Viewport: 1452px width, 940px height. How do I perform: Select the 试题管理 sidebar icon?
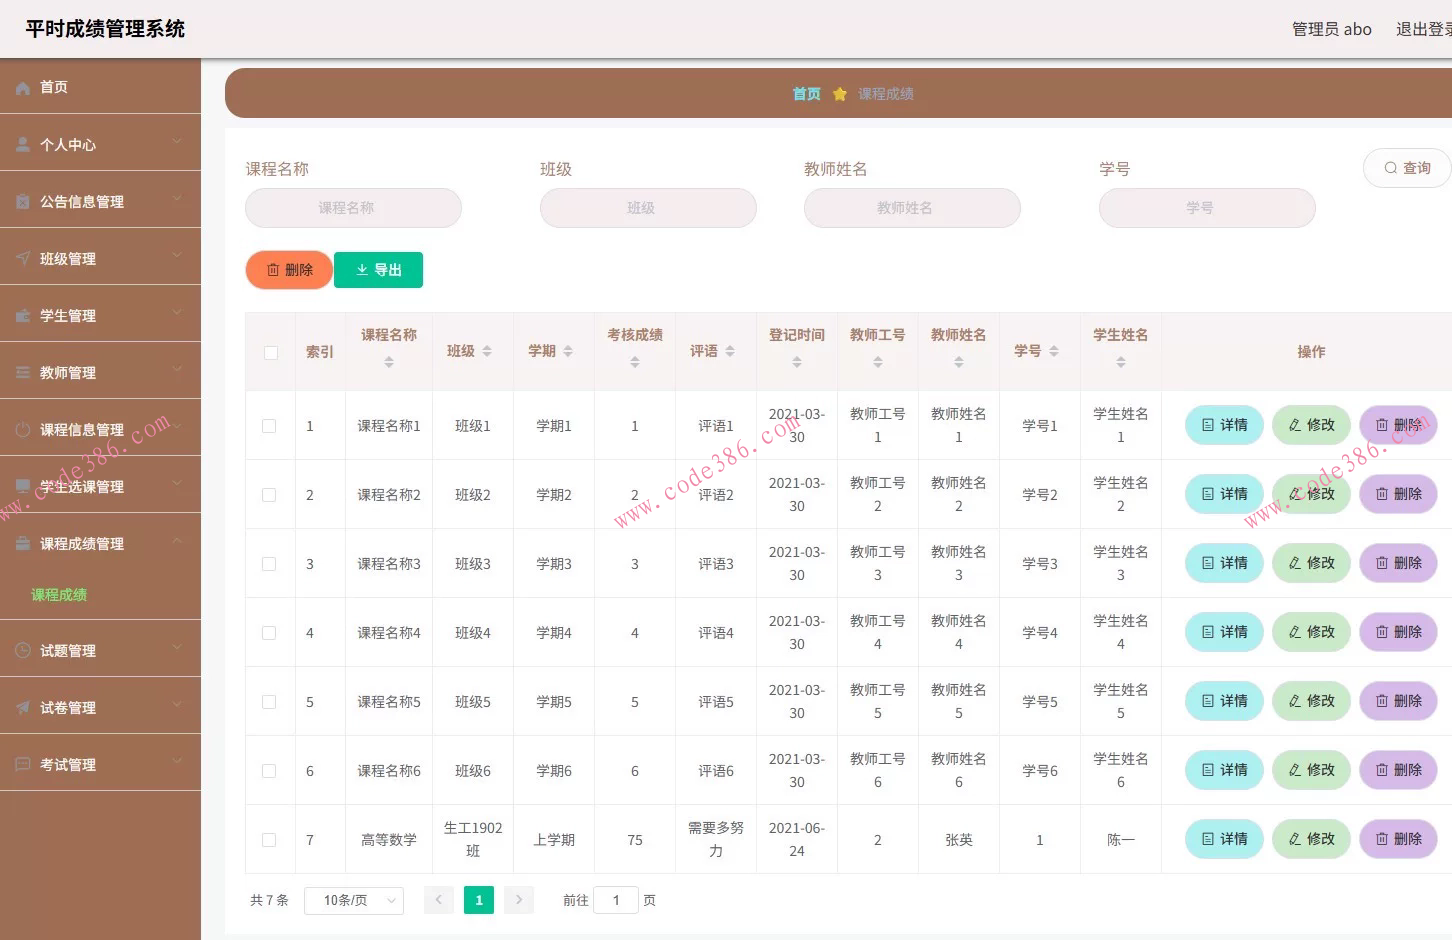pyautogui.click(x=22, y=649)
